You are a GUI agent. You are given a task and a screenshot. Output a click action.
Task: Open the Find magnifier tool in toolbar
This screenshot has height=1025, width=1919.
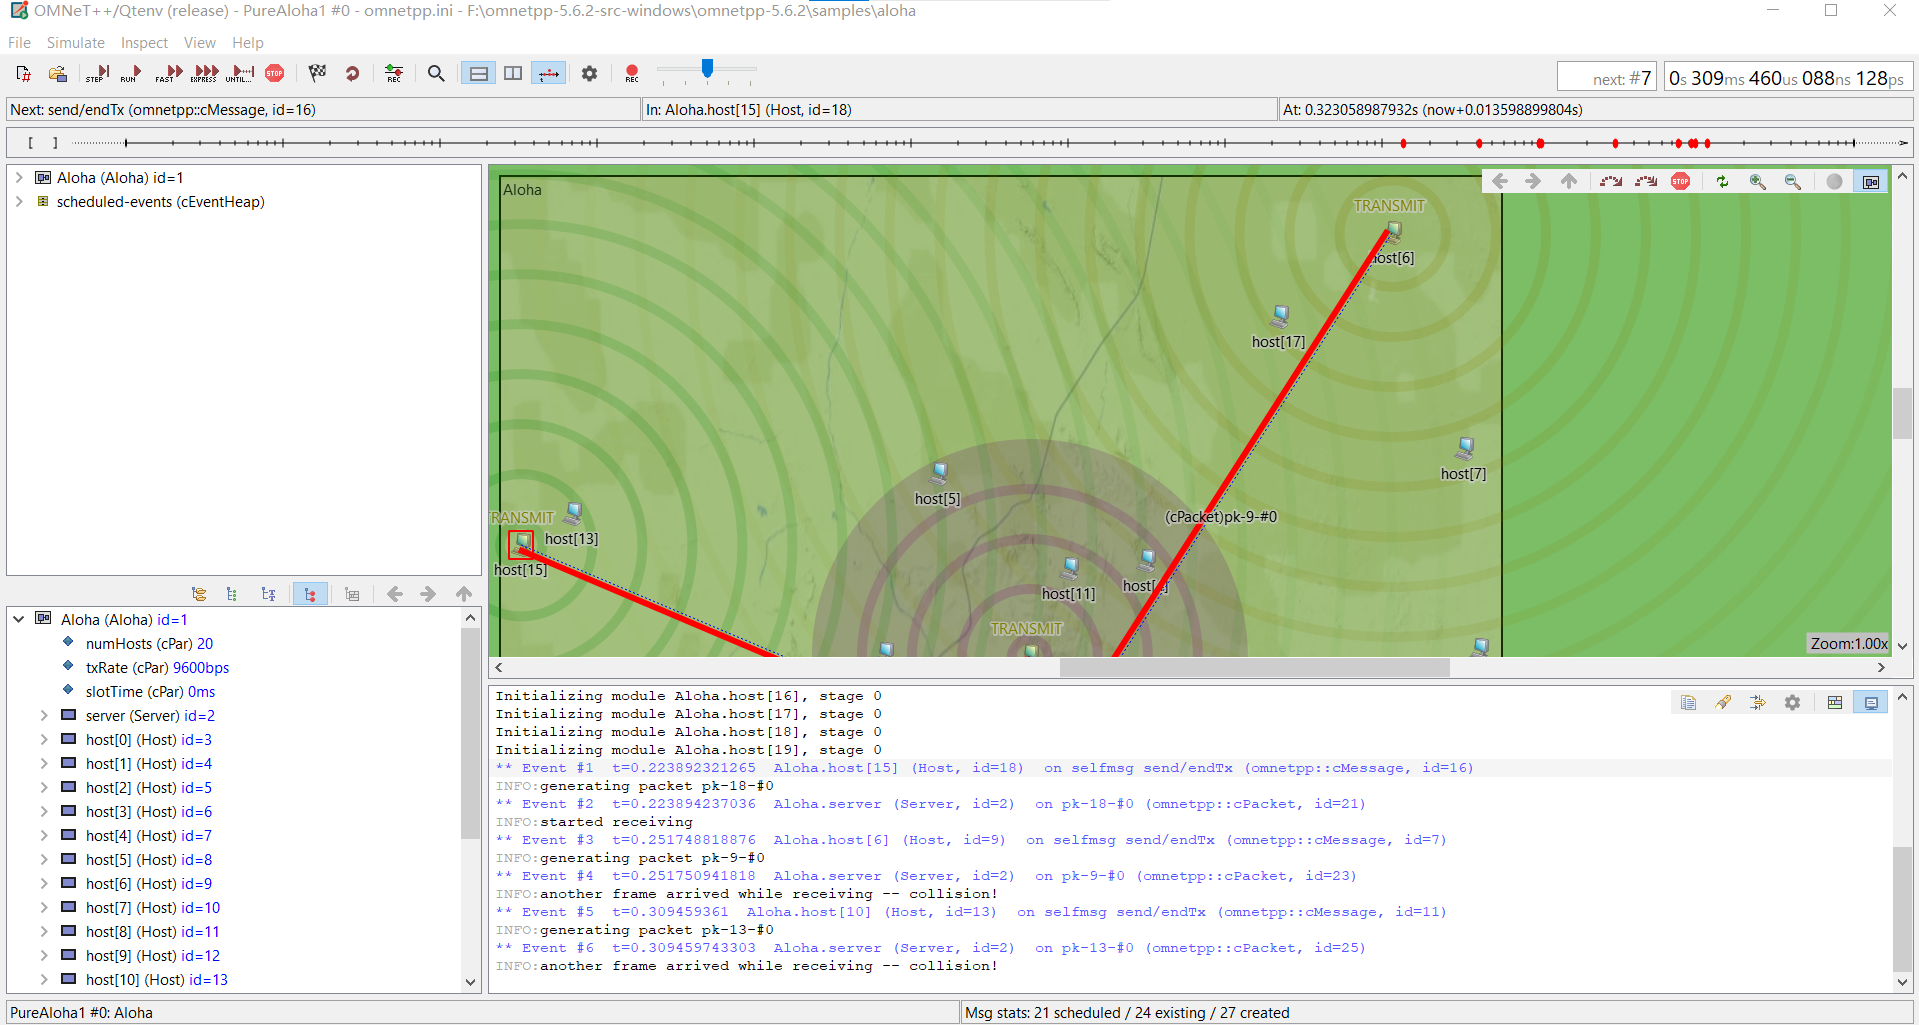(436, 73)
